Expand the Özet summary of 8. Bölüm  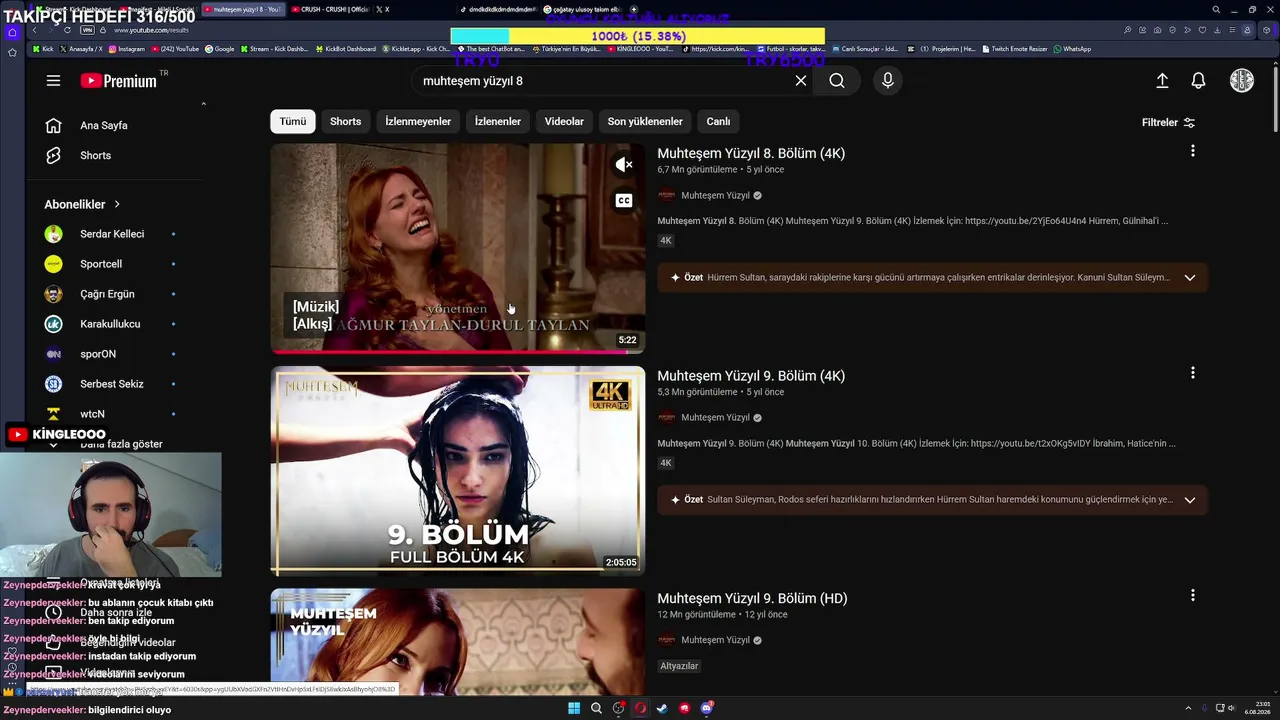[x=1189, y=278]
